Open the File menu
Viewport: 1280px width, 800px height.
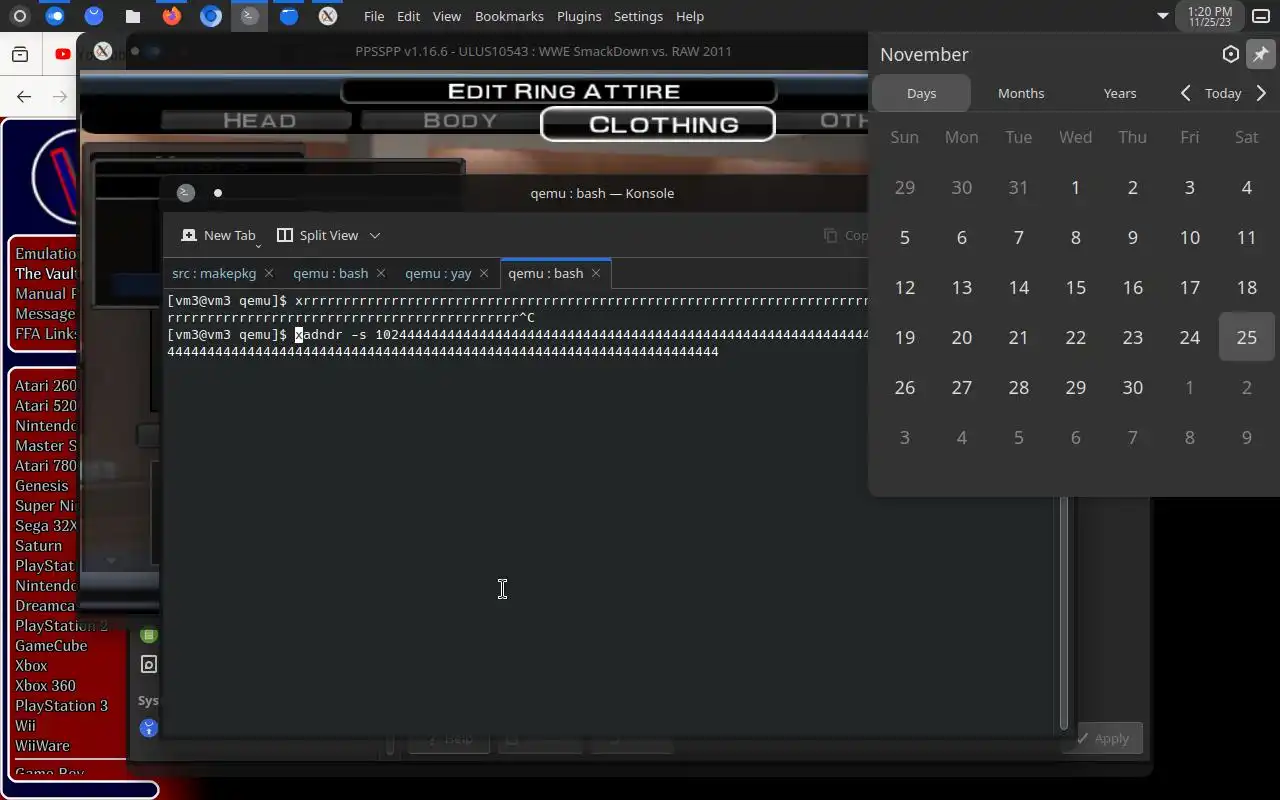[374, 16]
